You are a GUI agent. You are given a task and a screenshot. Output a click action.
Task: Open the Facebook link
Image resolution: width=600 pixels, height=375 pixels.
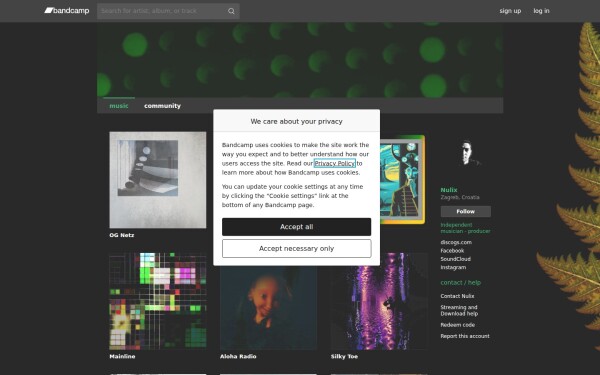pyautogui.click(x=452, y=251)
